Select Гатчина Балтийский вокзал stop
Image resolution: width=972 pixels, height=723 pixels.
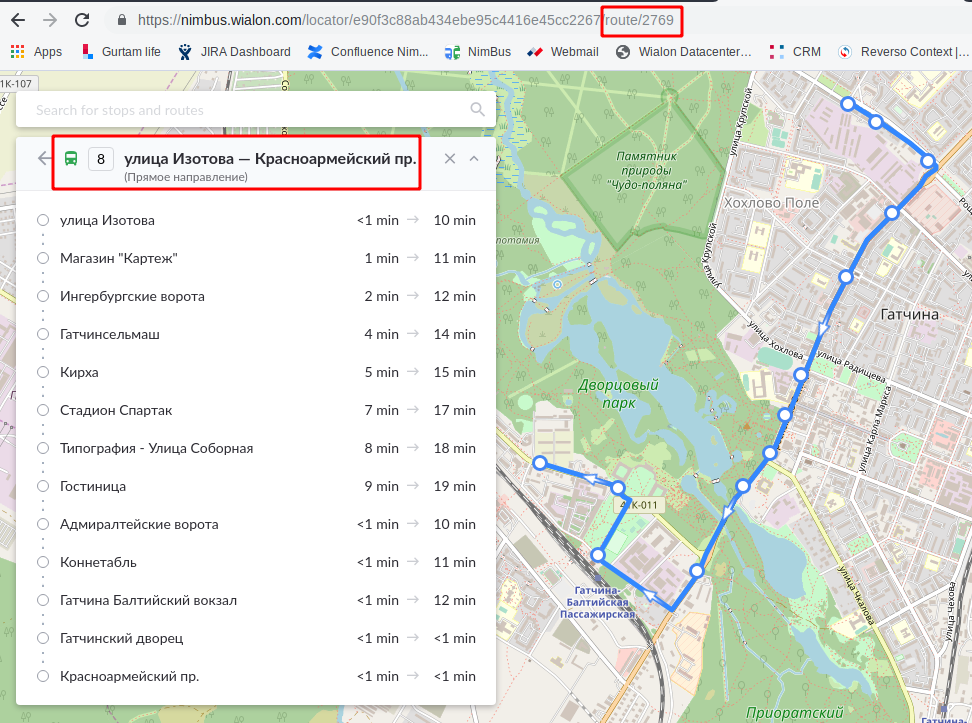(148, 600)
